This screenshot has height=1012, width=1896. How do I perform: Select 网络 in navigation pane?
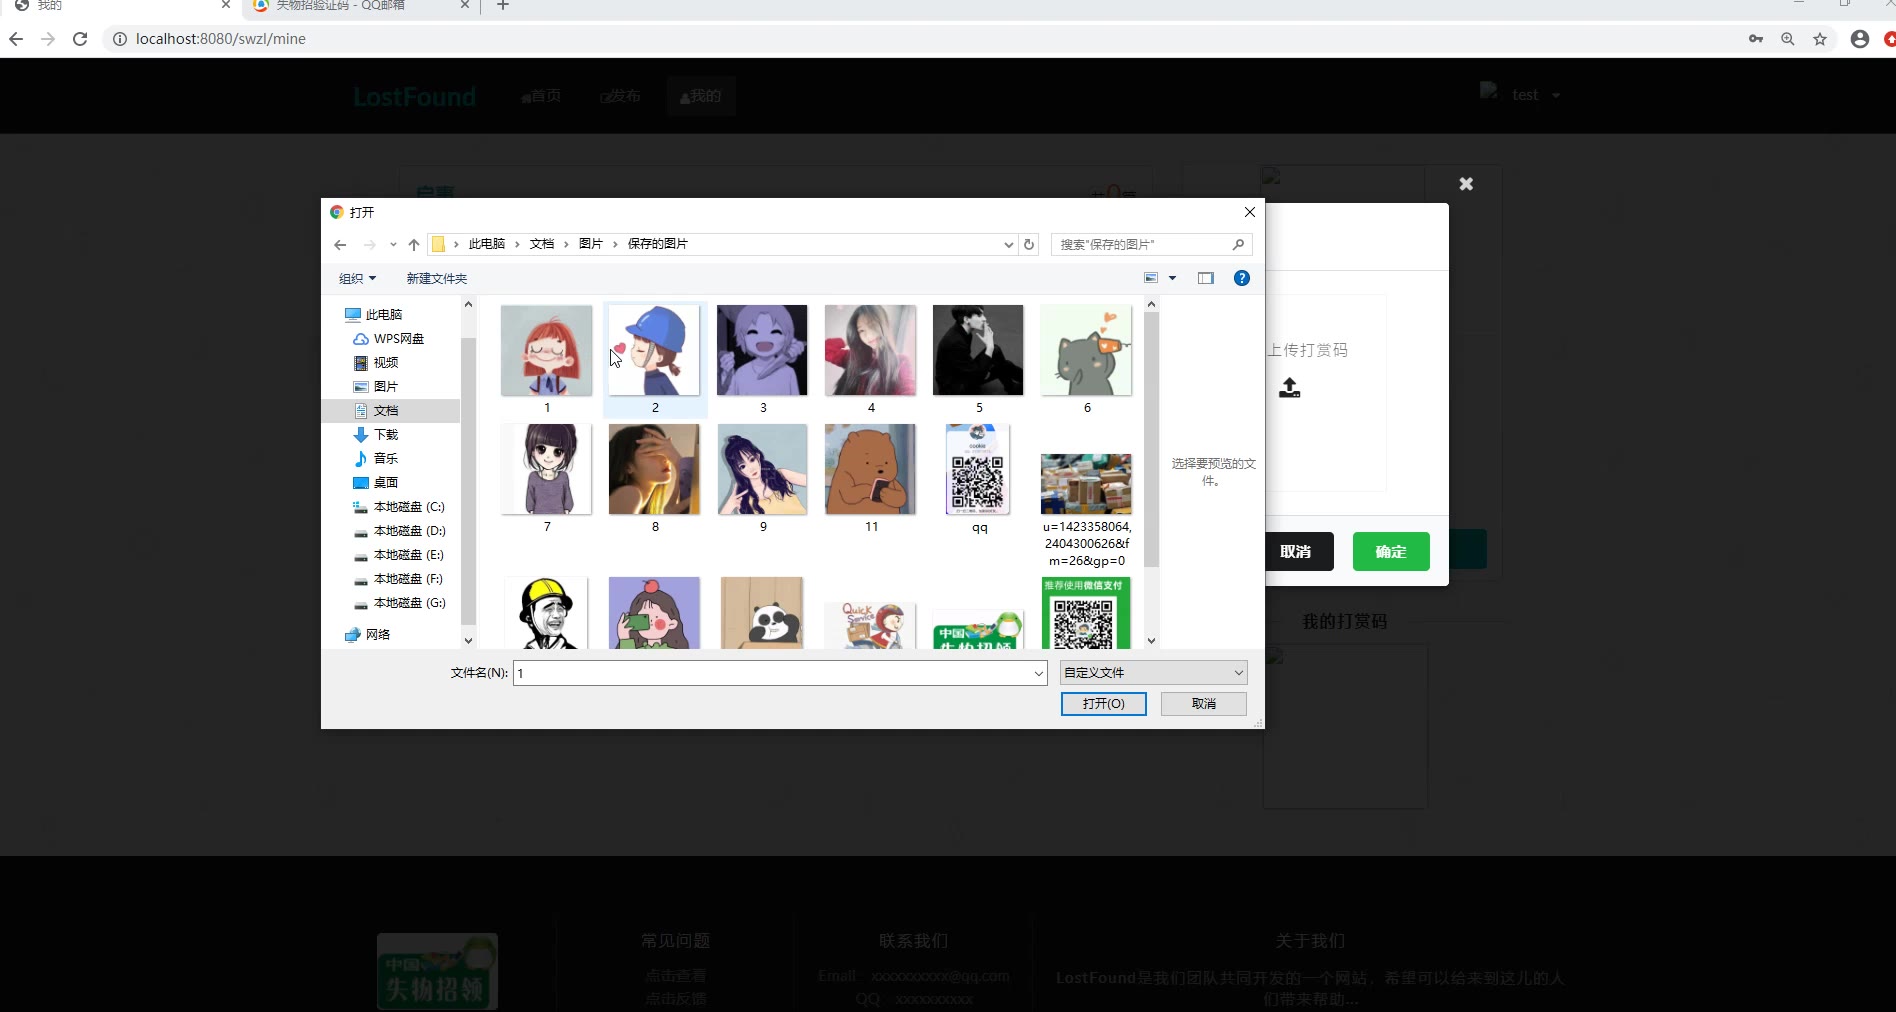(x=368, y=635)
